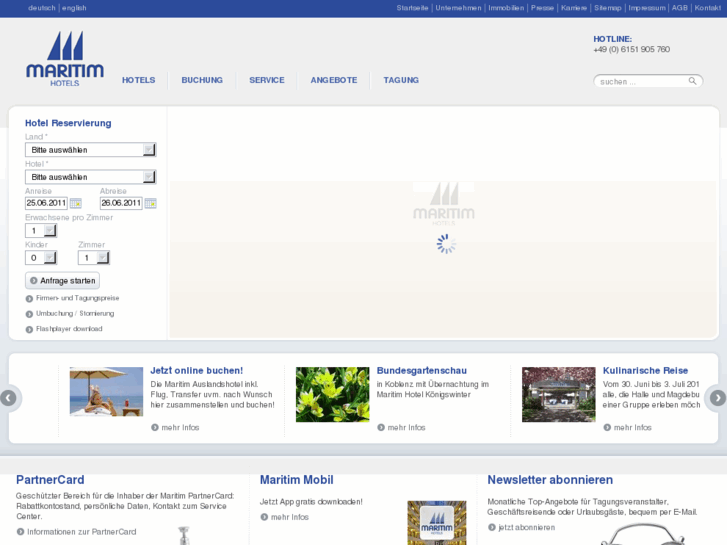
Task: Open the Karriere page
Action: 574,8
